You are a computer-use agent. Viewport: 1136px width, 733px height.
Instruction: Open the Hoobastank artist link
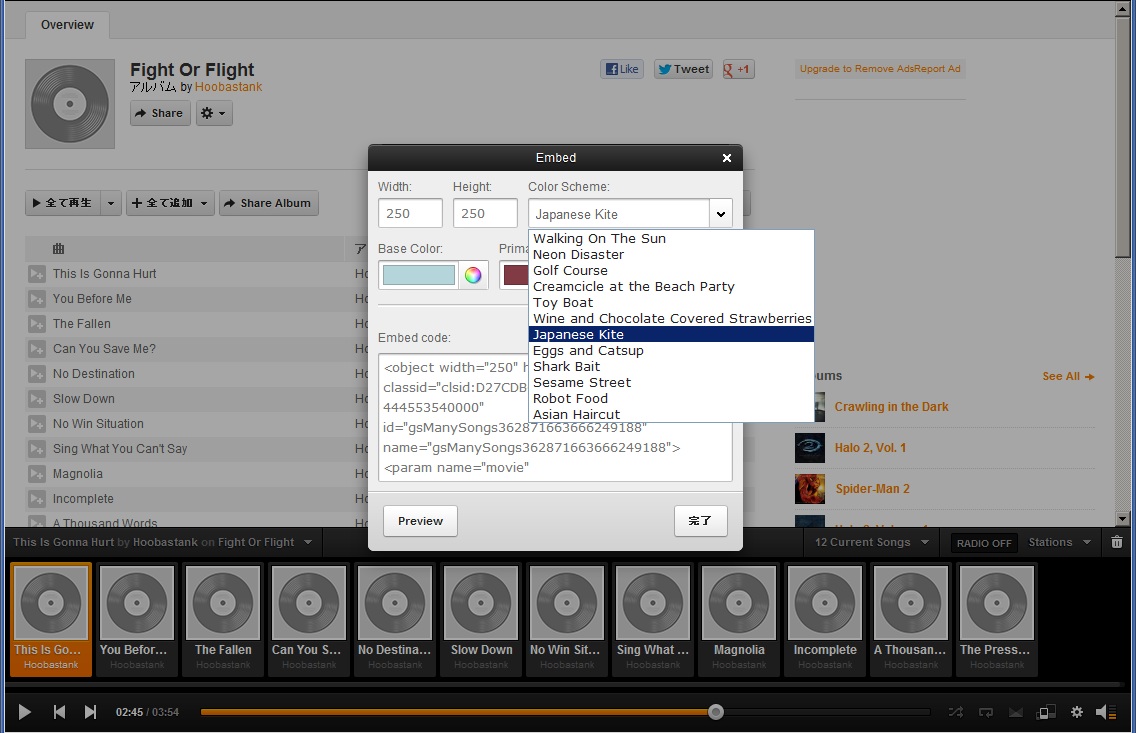[228, 87]
